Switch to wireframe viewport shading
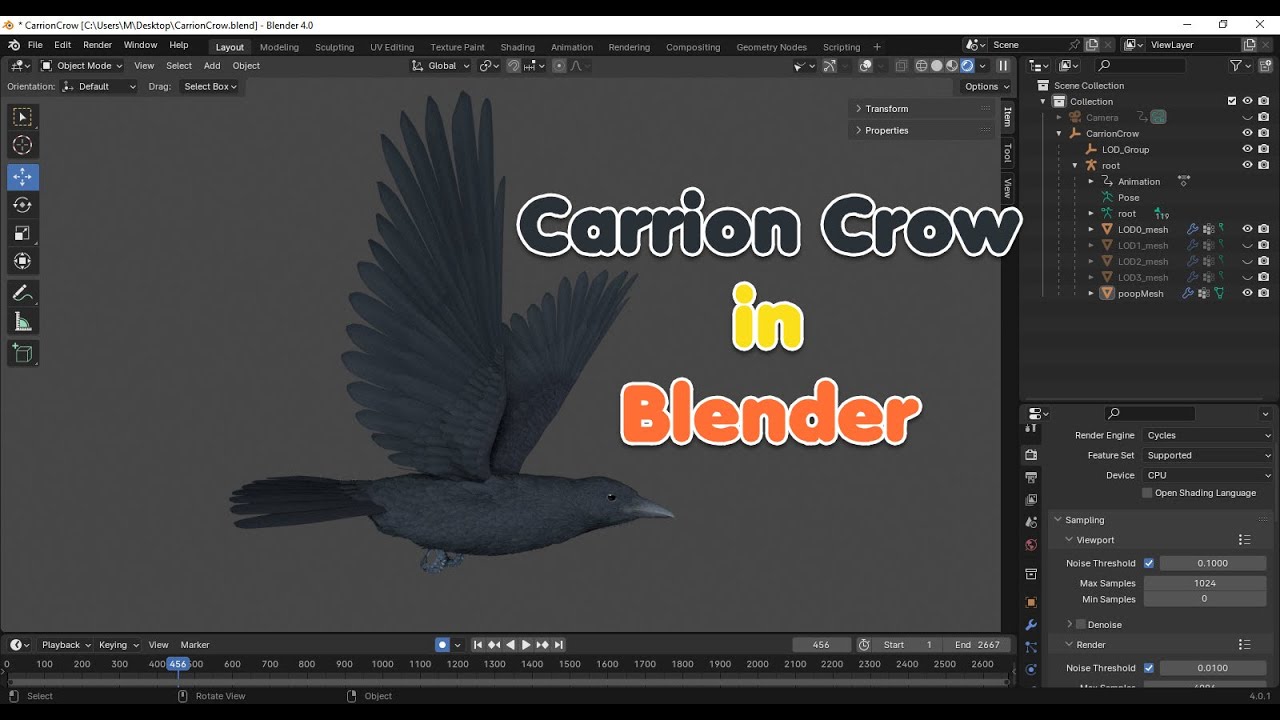 click(922, 66)
